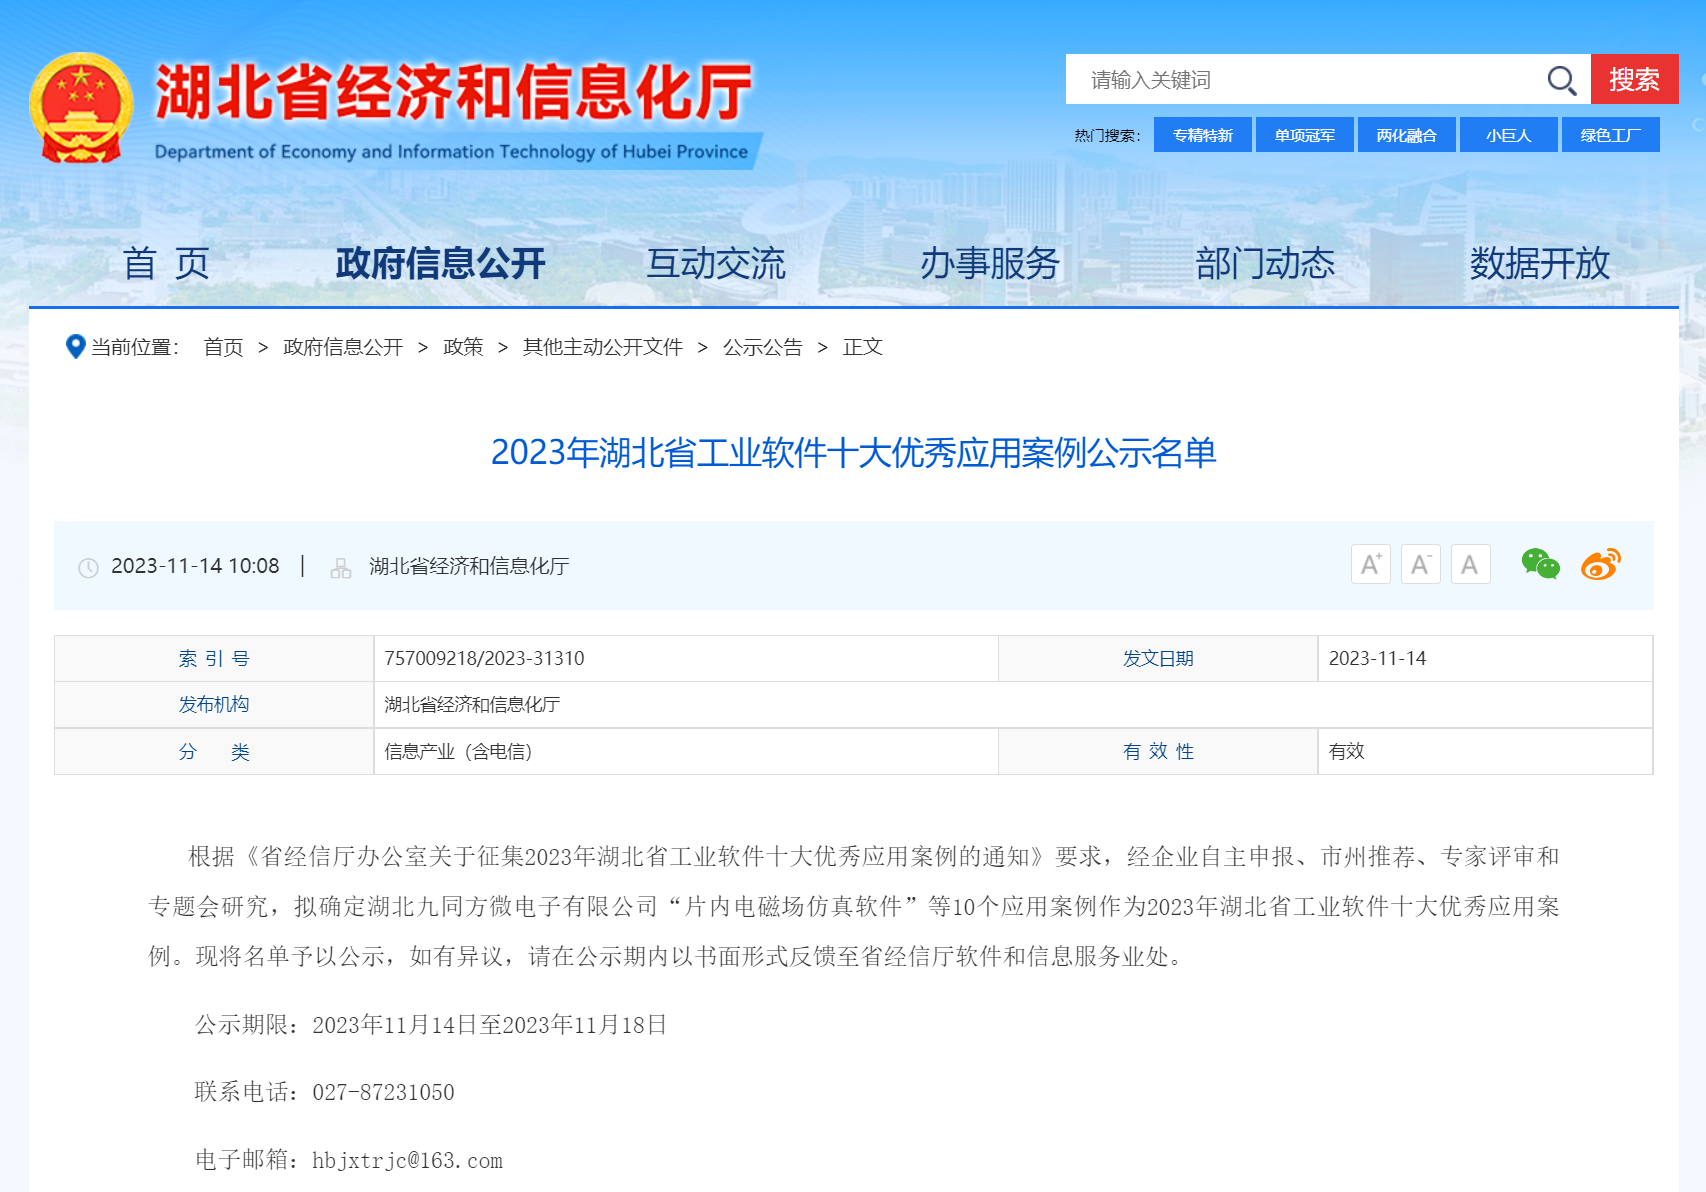This screenshot has width=1706, height=1192.
Task: Reset font size with plain A icon
Action: (x=1470, y=565)
